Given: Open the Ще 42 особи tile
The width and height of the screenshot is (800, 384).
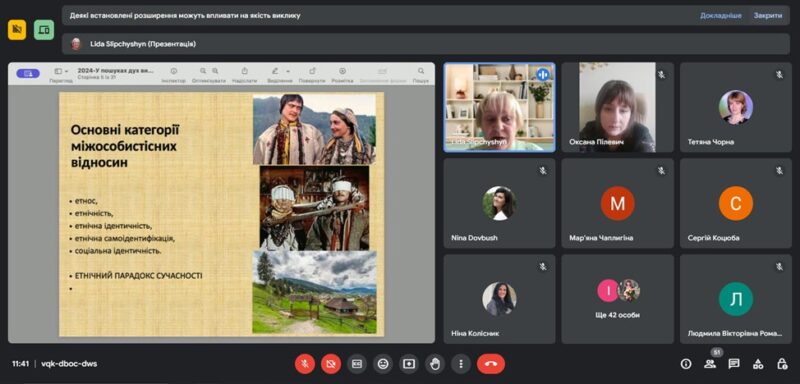Looking at the screenshot, I should coord(618,299).
